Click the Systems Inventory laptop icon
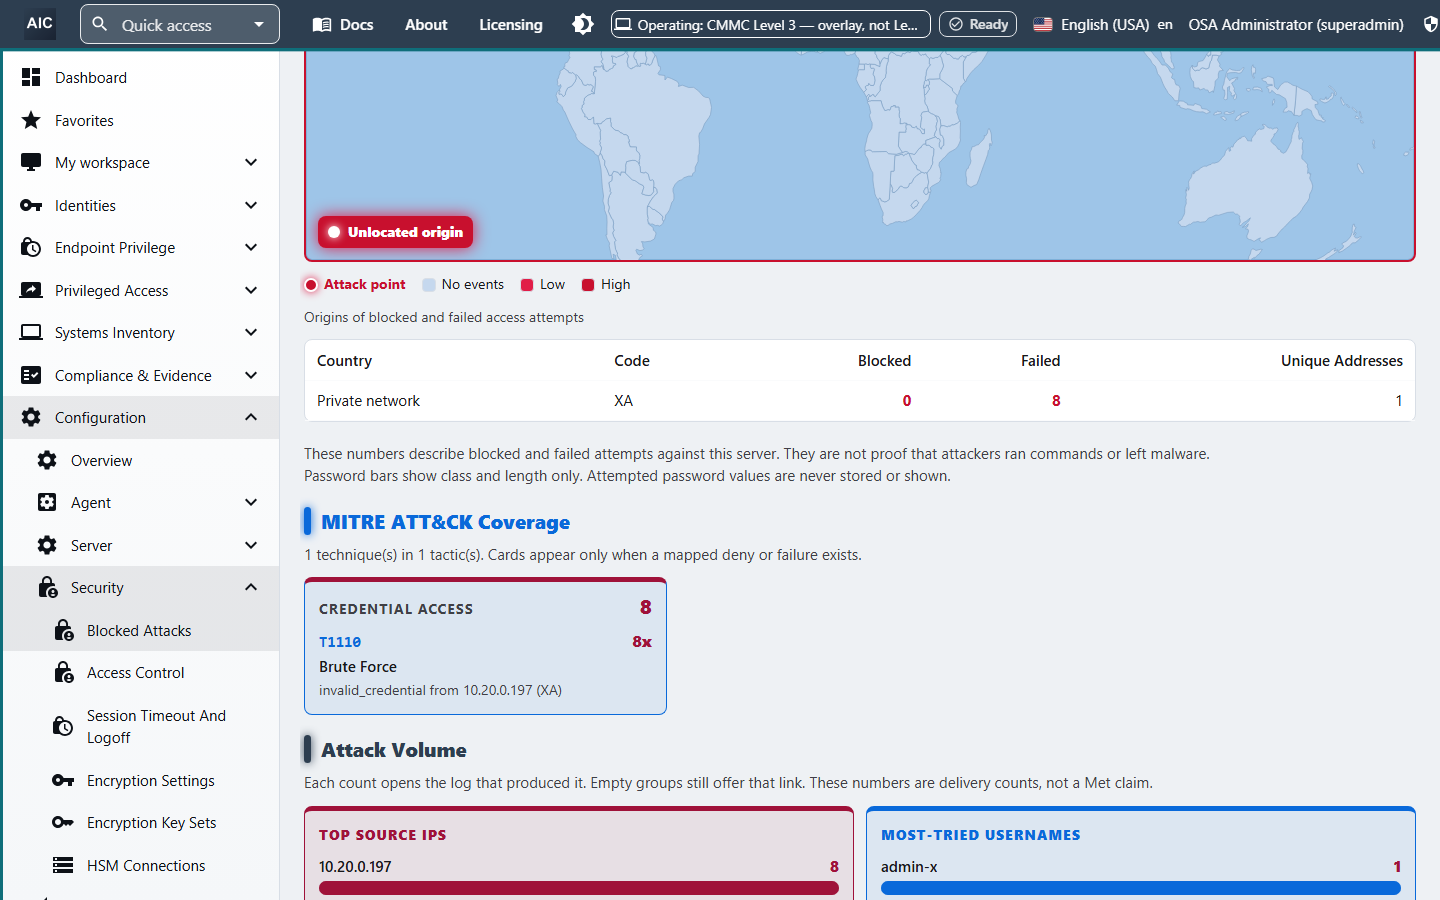This screenshot has width=1440, height=900. pyautogui.click(x=31, y=332)
